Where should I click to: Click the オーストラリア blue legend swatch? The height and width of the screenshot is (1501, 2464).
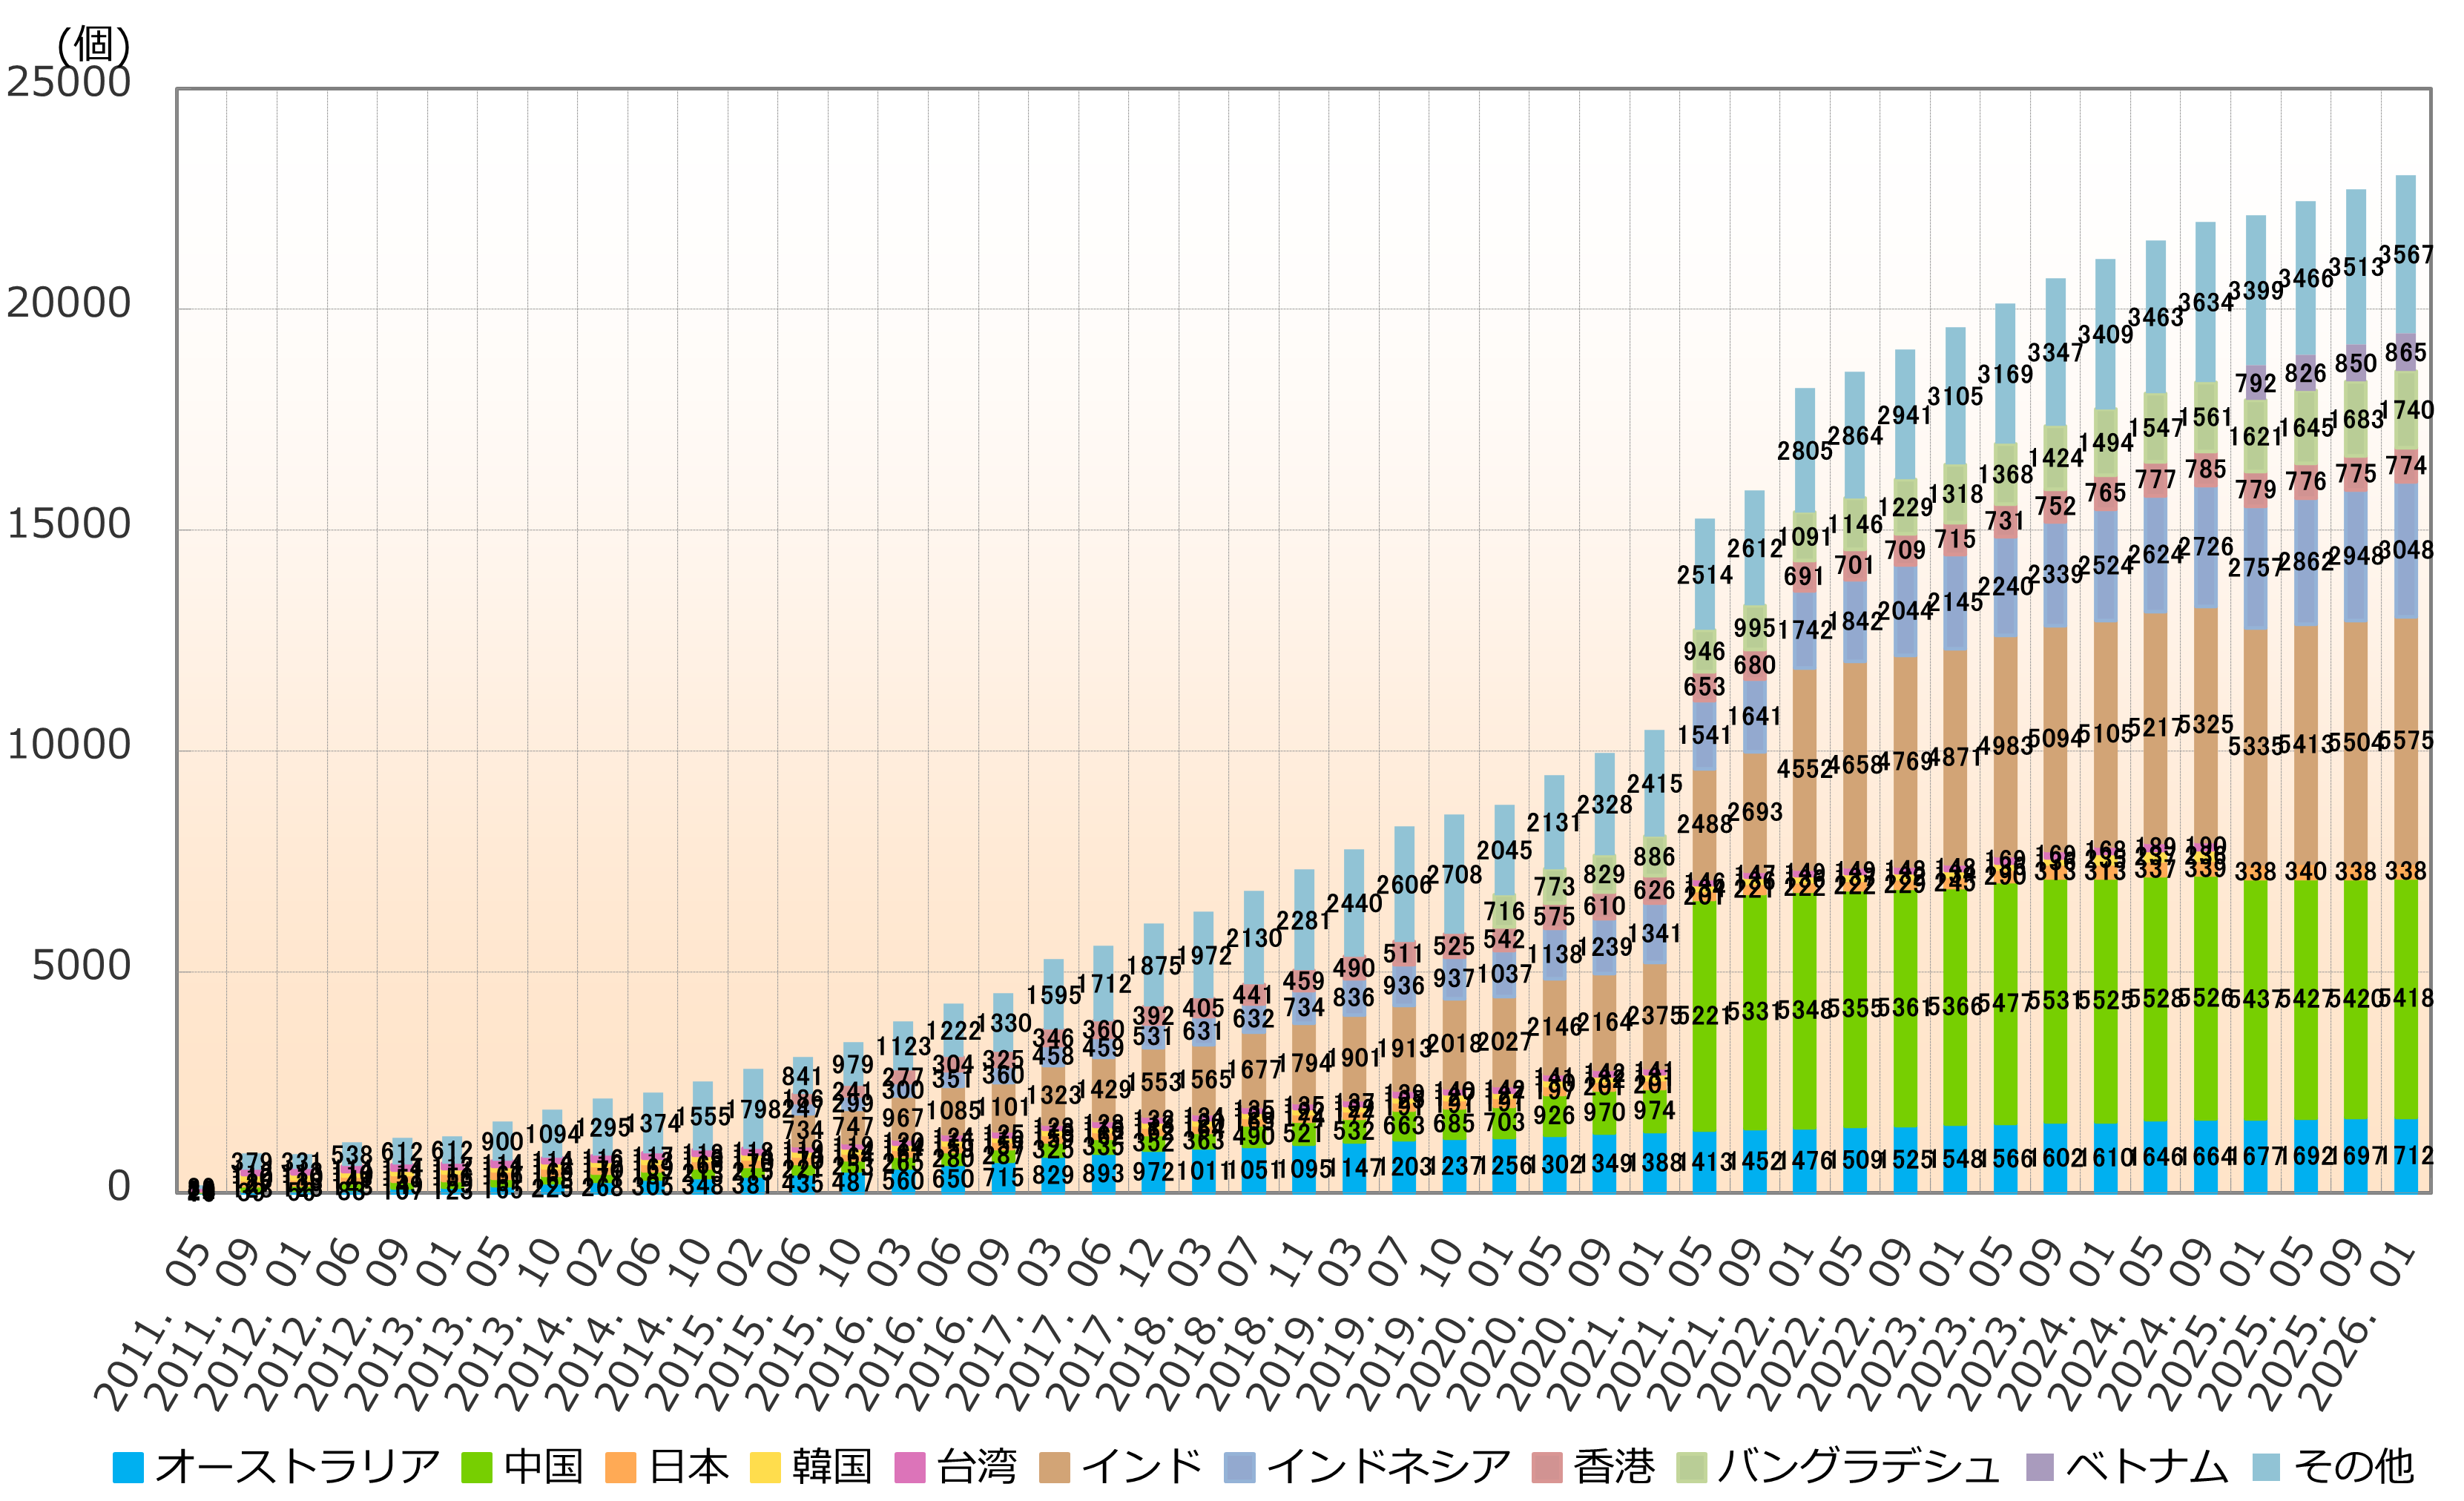click(x=128, y=1467)
